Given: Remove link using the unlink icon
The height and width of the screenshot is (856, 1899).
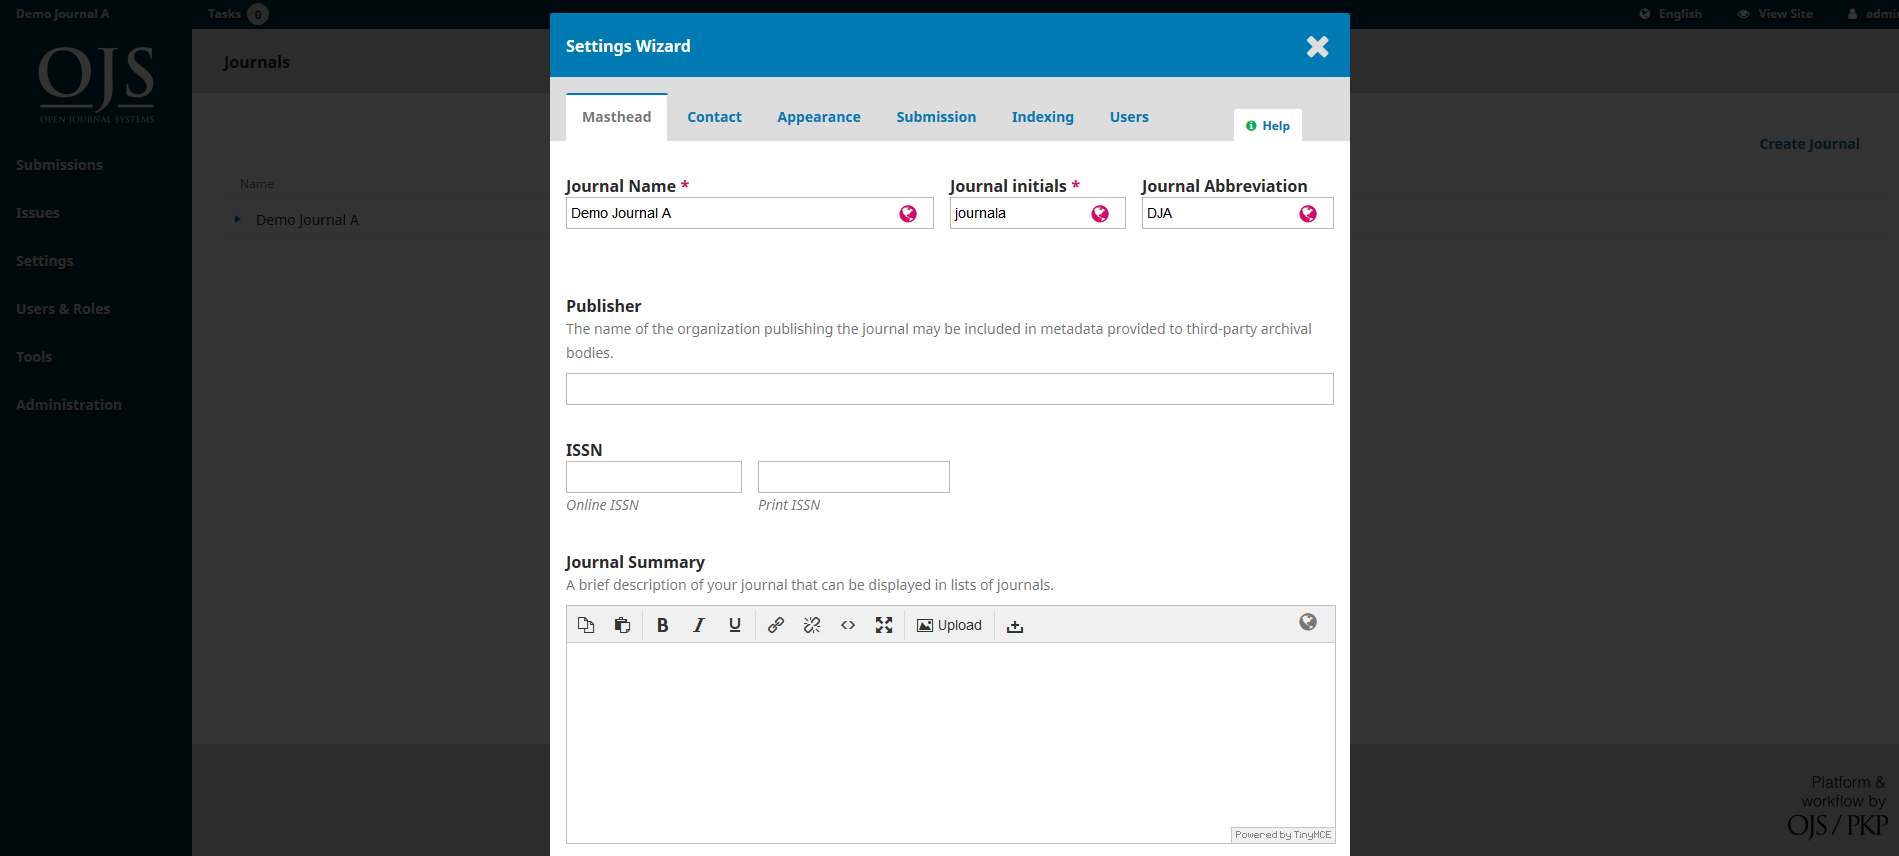Looking at the screenshot, I should click(812, 625).
